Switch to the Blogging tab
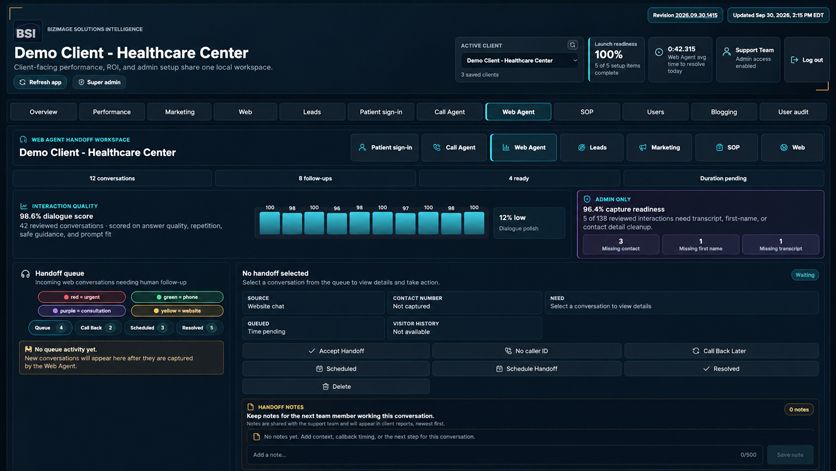Viewport: 836px width, 471px height. pyautogui.click(x=724, y=112)
